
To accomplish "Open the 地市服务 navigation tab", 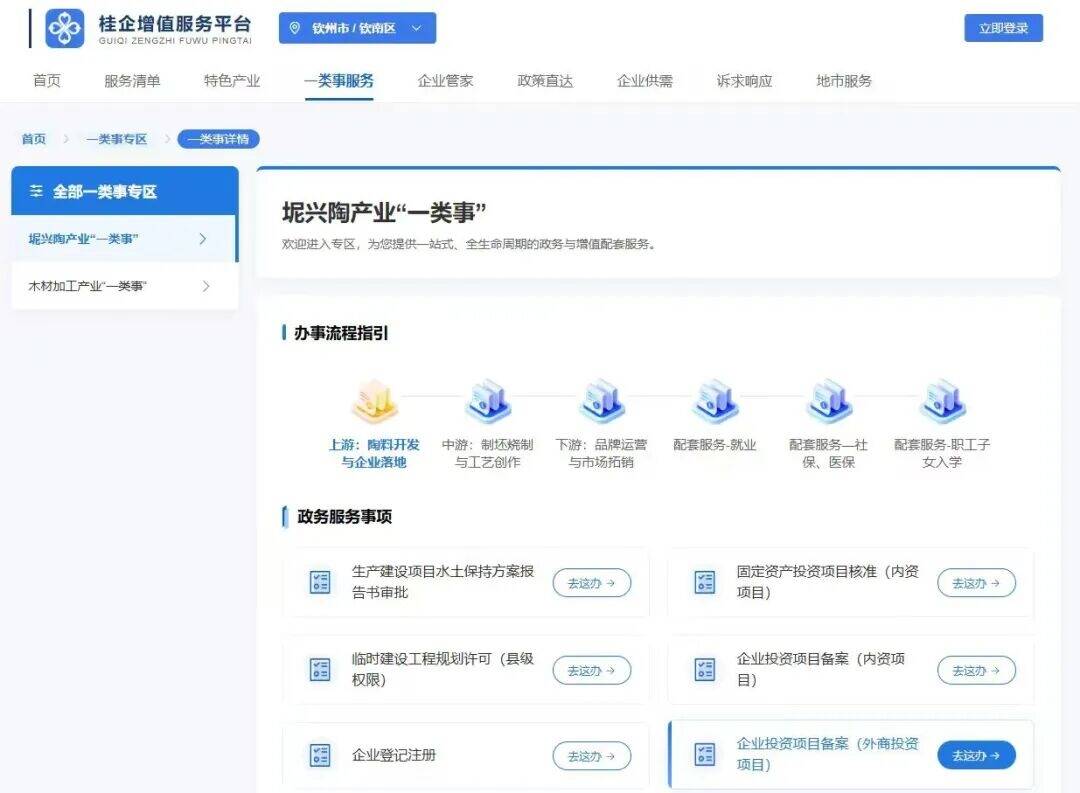I will point(844,81).
